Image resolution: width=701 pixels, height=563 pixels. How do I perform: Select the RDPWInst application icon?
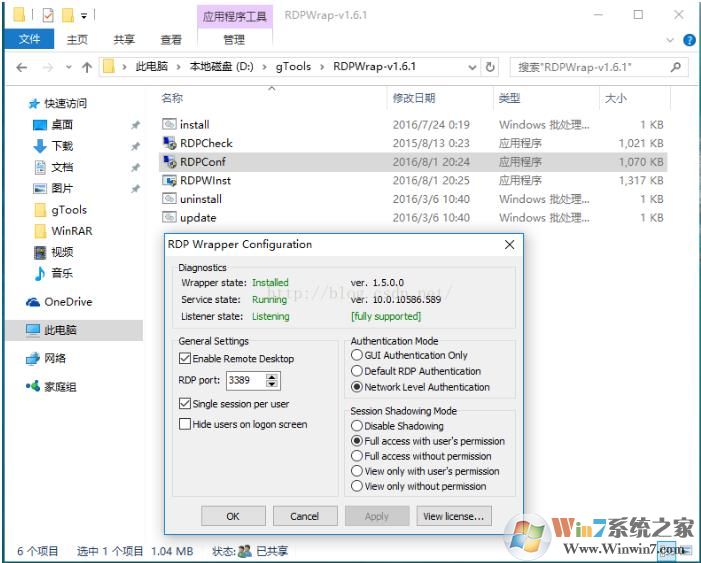click(169, 181)
